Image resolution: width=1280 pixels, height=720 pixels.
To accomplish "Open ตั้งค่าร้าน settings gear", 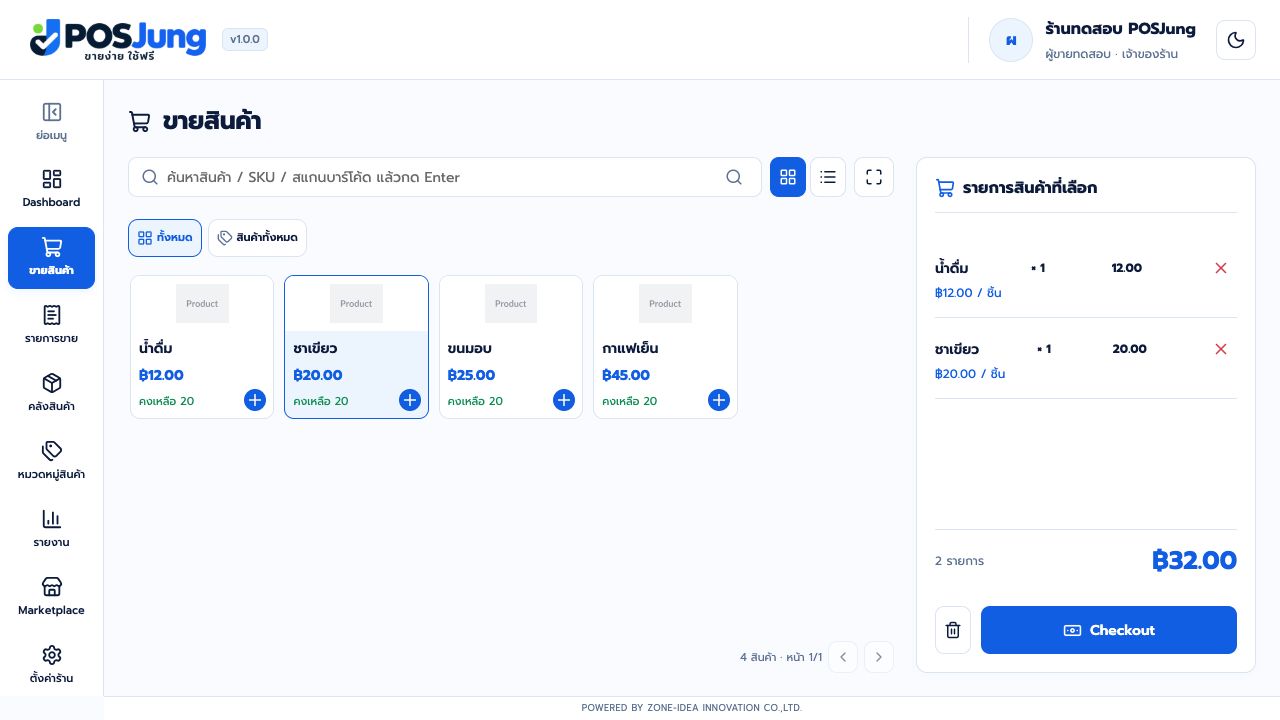I will tap(52, 655).
